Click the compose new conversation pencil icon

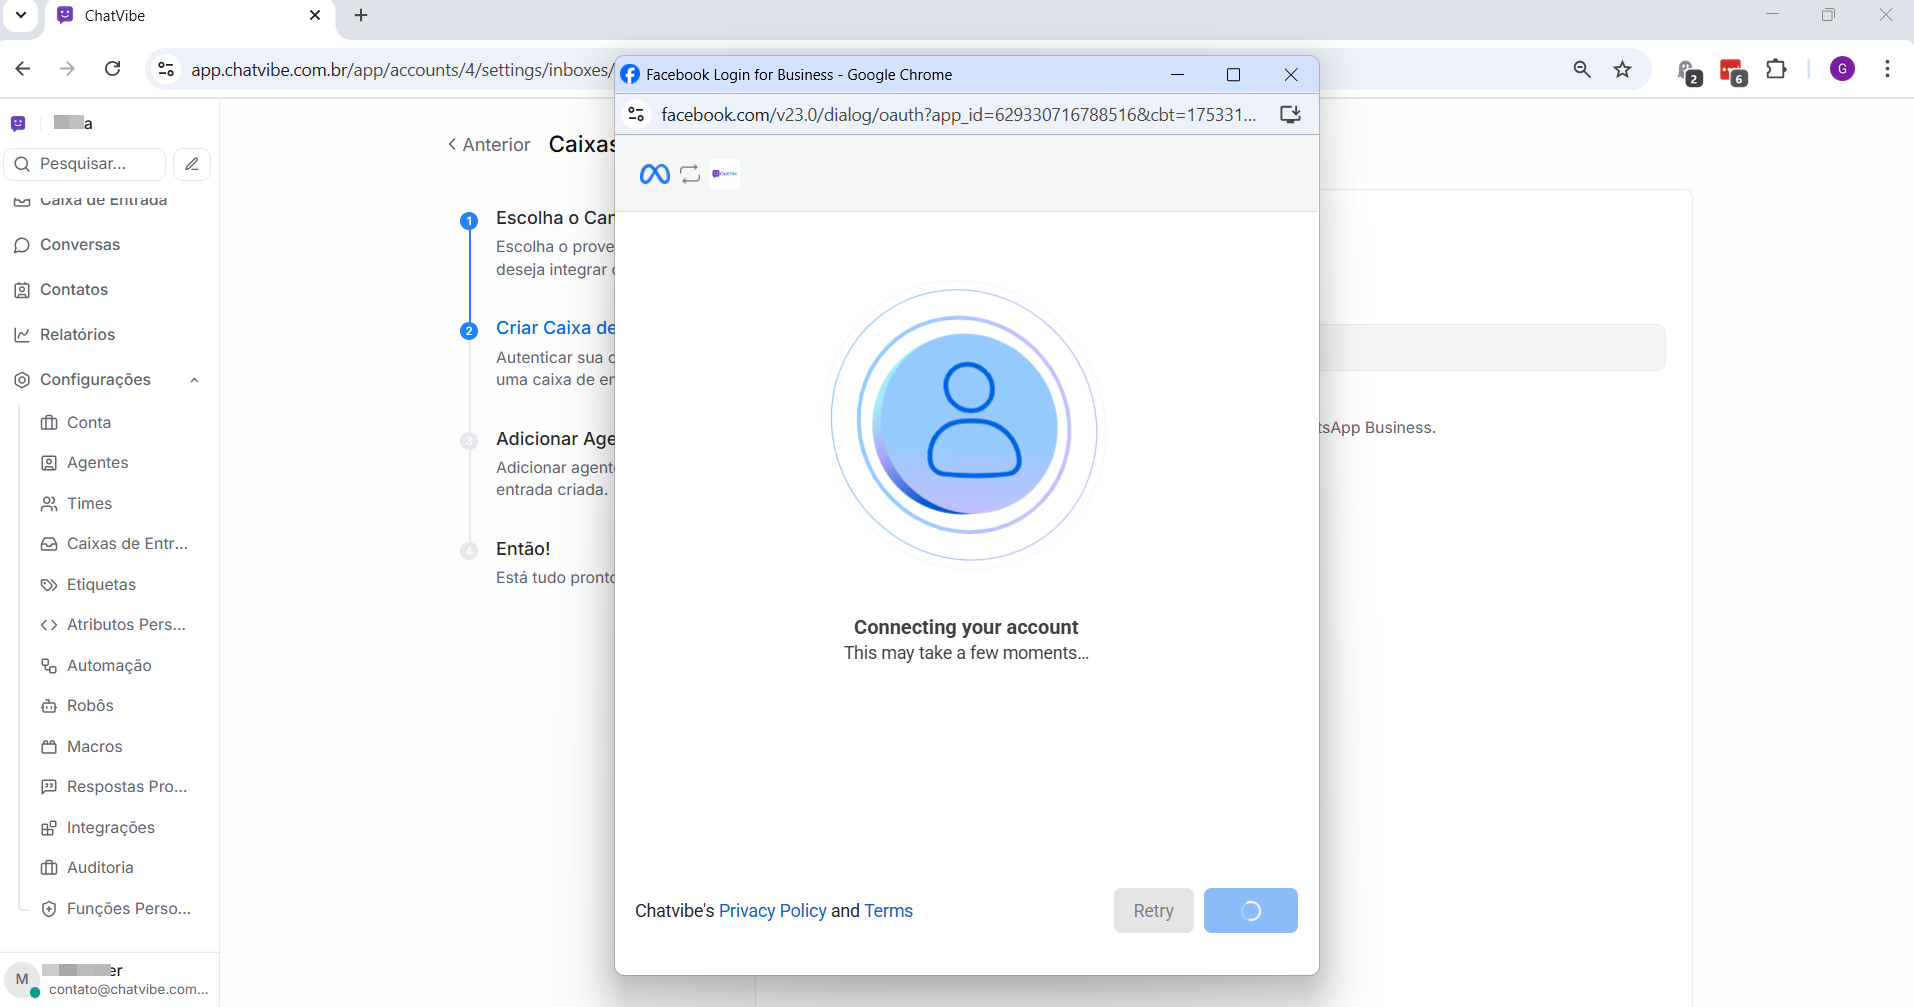click(192, 164)
